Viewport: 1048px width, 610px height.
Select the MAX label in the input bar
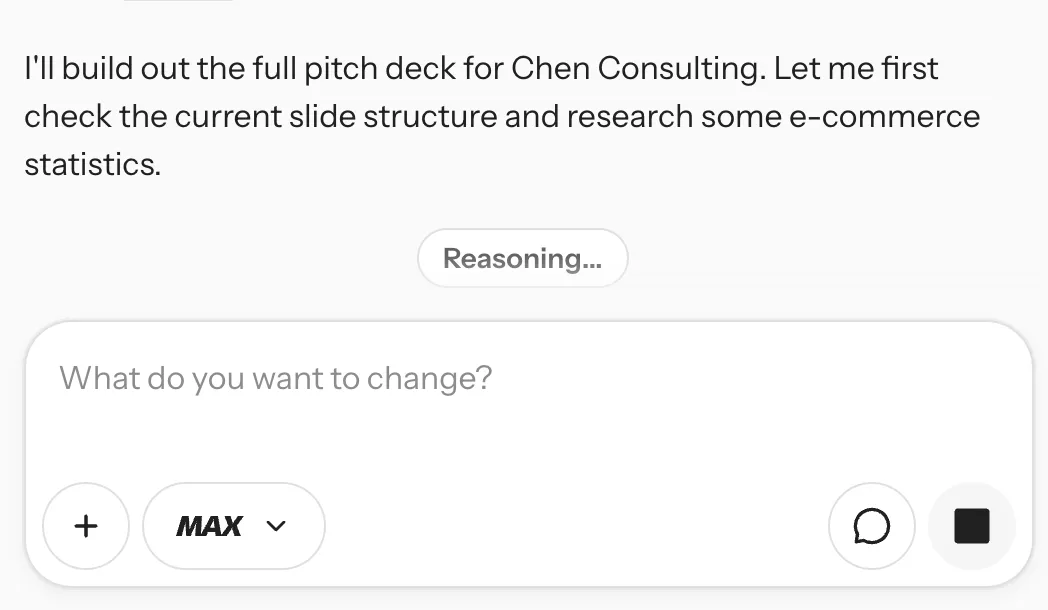210,525
